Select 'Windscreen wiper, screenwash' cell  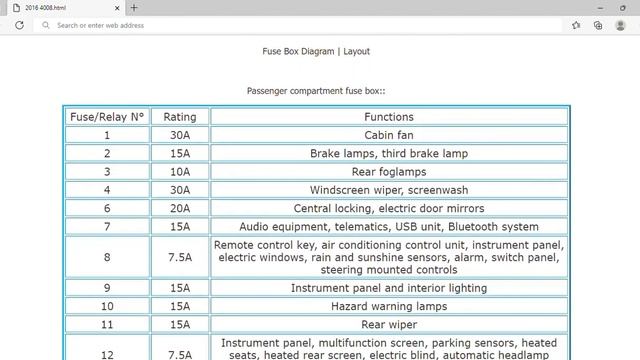(389, 190)
